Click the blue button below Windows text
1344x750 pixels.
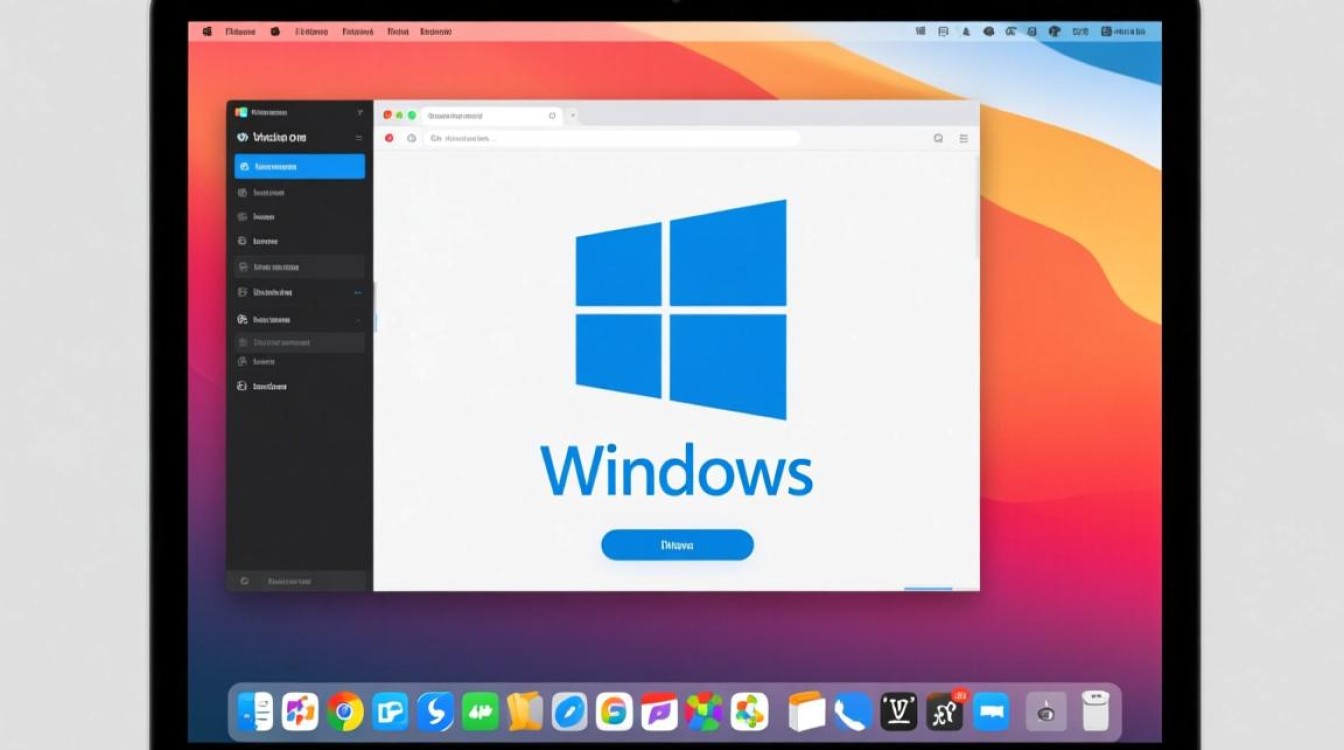pos(677,545)
